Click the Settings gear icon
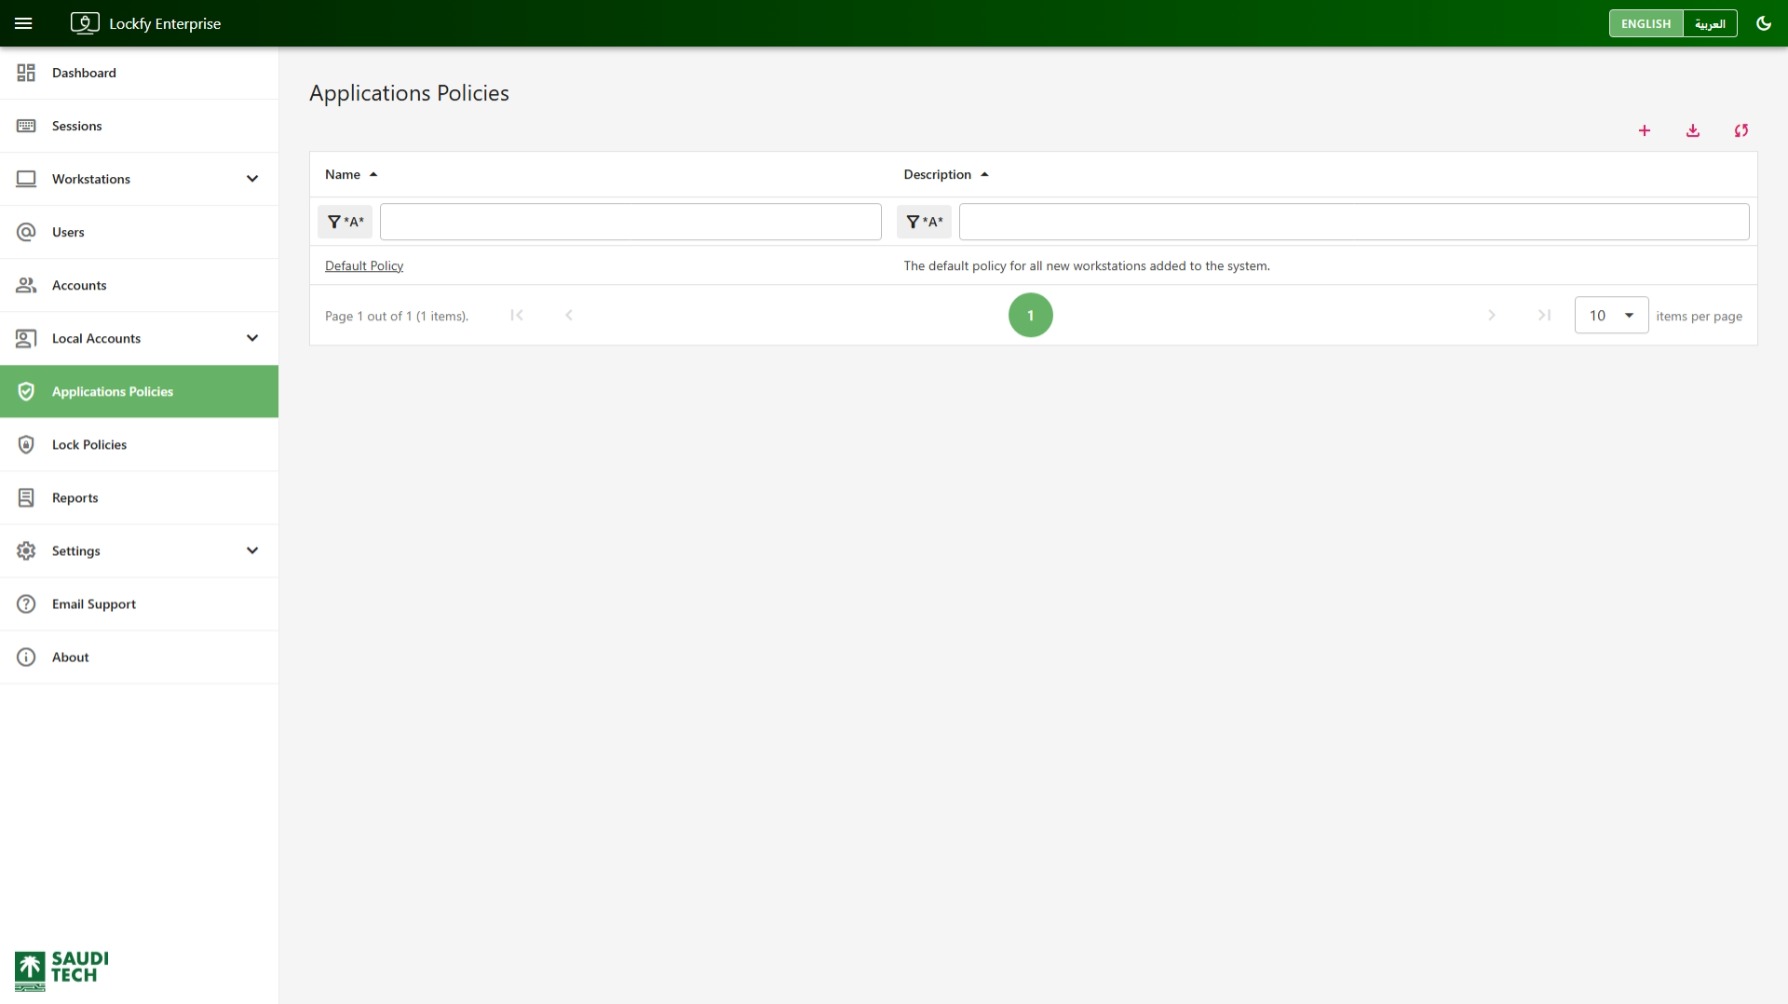Image resolution: width=1788 pixels, height=1004 pixels. pyautogui.click(x=26, y=550)
